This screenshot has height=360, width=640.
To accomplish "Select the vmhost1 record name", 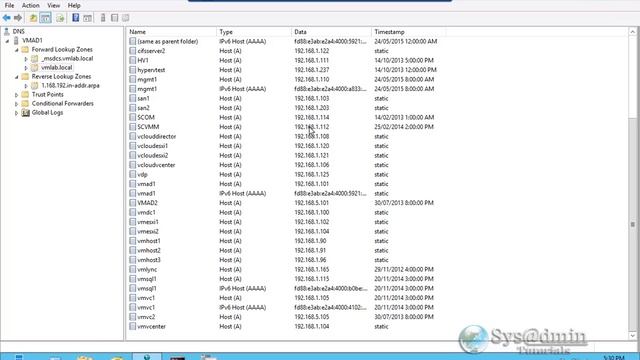I will [x=149, y=241].
